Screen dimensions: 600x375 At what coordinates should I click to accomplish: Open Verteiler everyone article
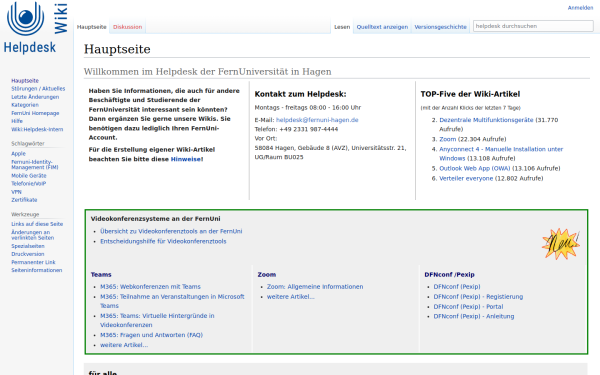click(466, 178)
